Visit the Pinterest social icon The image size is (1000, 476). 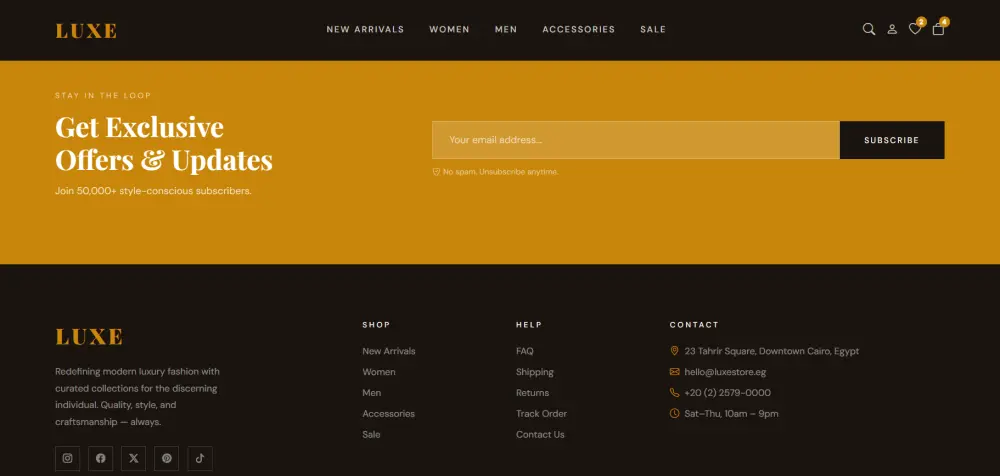click(x=166, y=458)
